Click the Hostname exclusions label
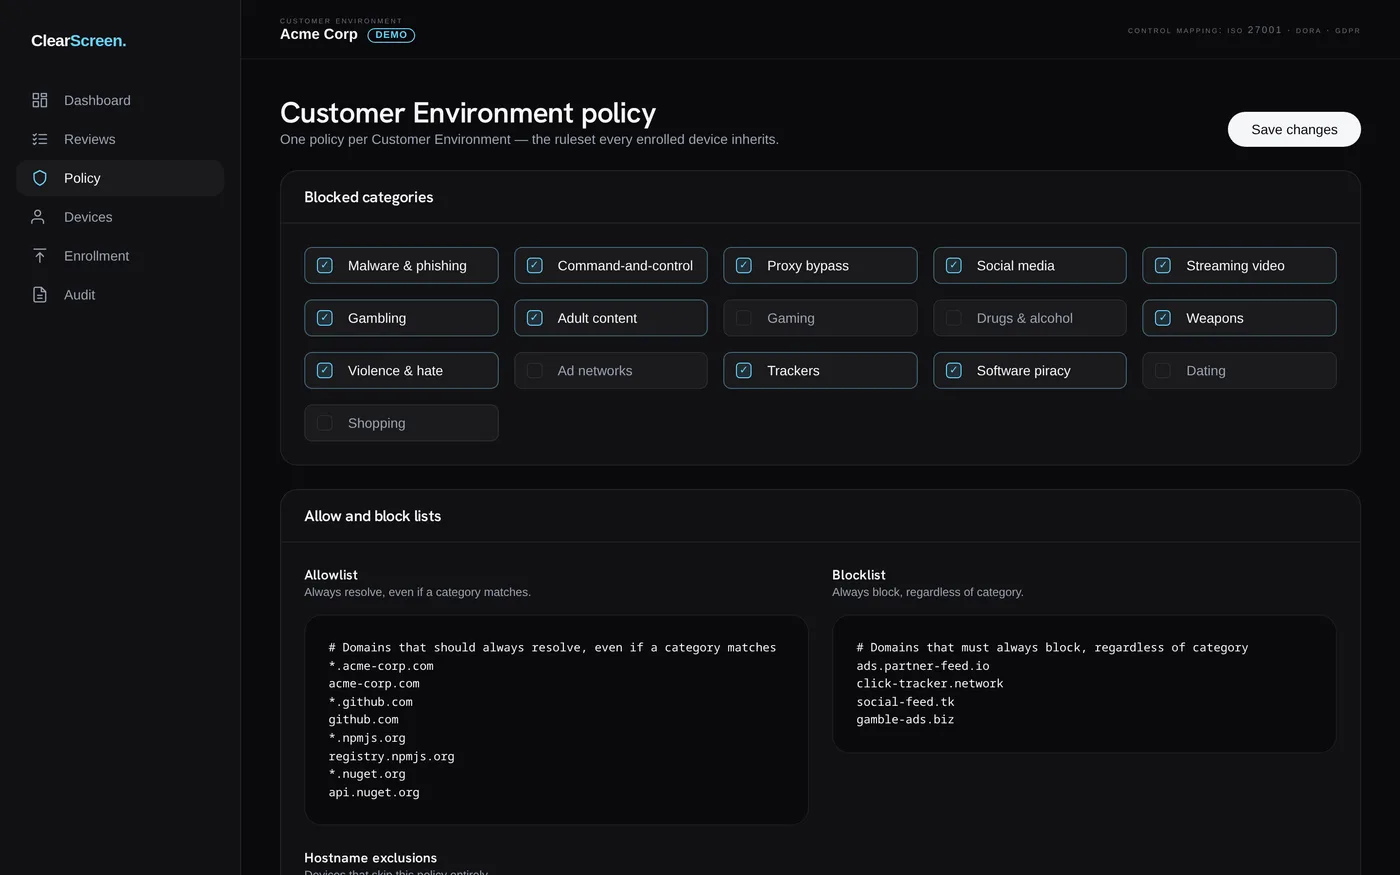The image size is (1400, 875). pos(371,858)
